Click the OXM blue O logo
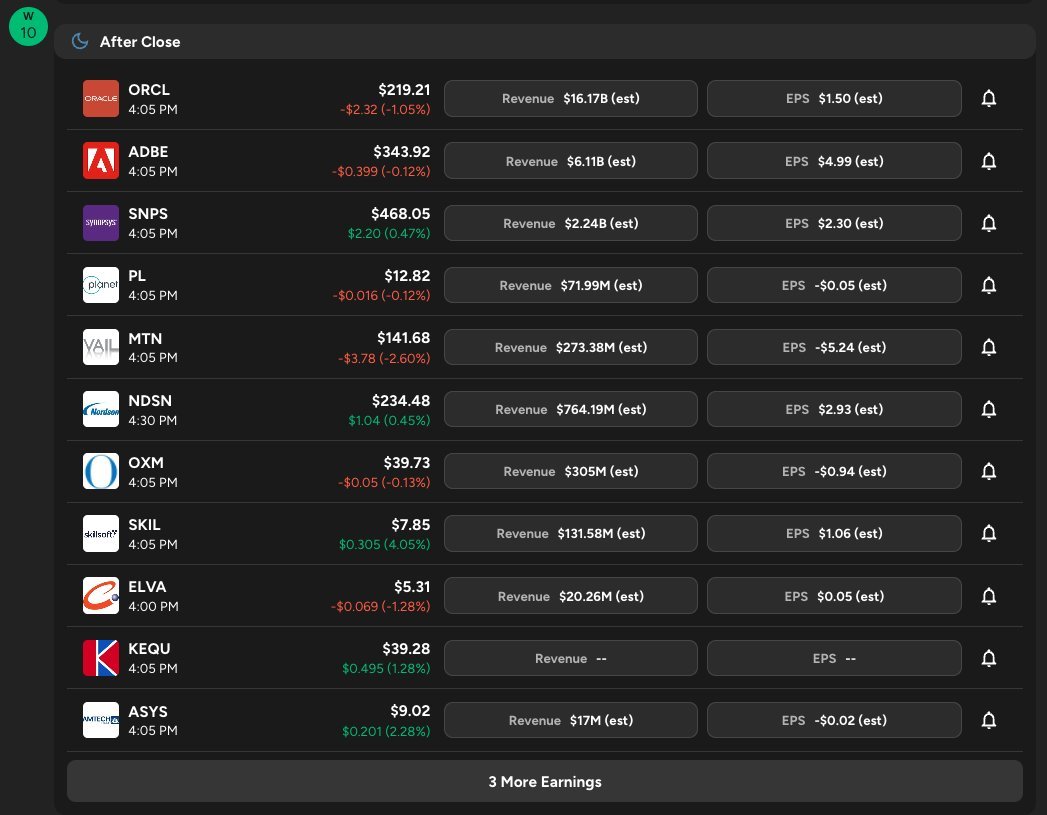Screen dimensions: 1047x815 pyautogui.click(x=101, y=471)
